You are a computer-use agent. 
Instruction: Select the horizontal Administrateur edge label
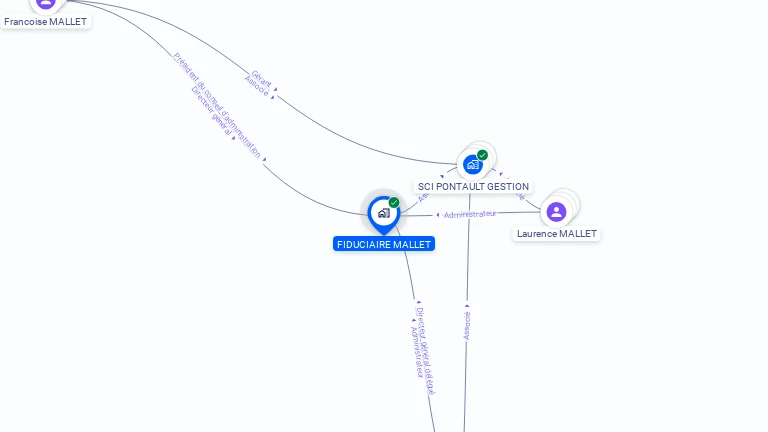470,214
